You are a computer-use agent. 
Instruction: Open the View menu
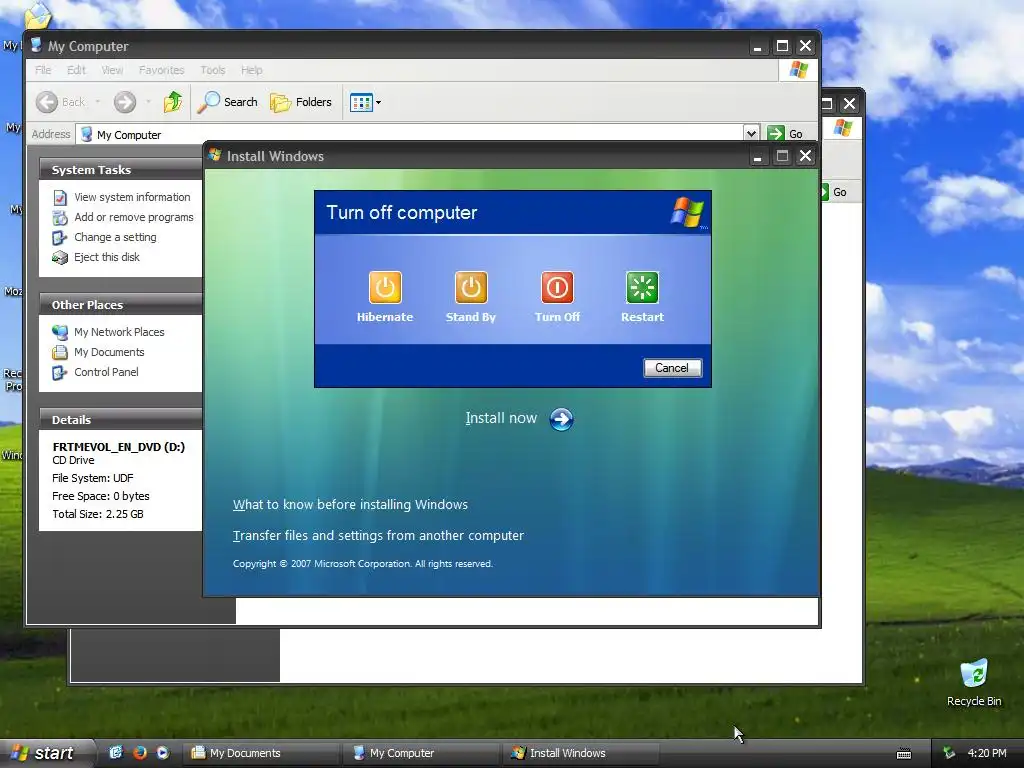pos(112,70)
